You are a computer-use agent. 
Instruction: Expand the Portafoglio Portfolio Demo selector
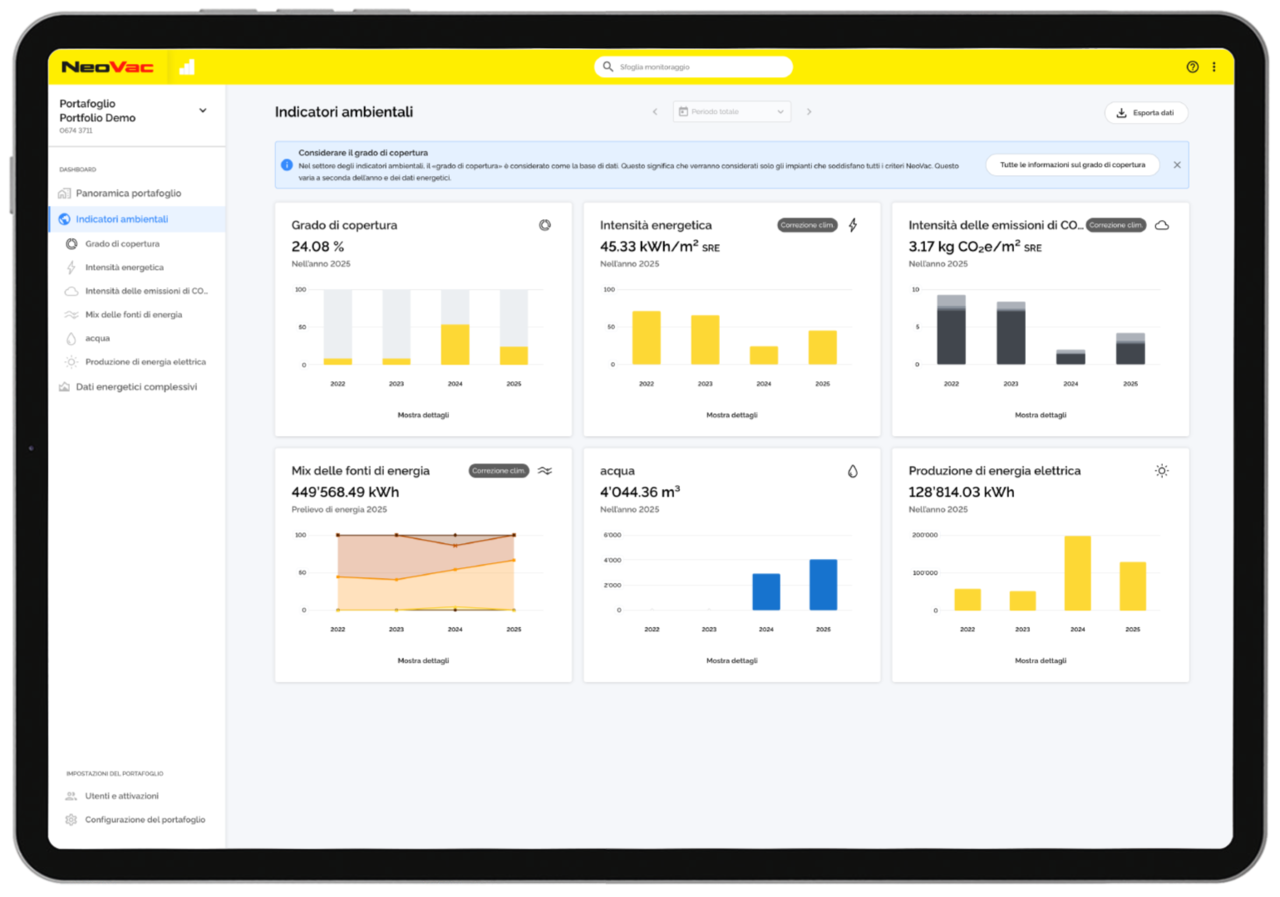click(203, 110)
